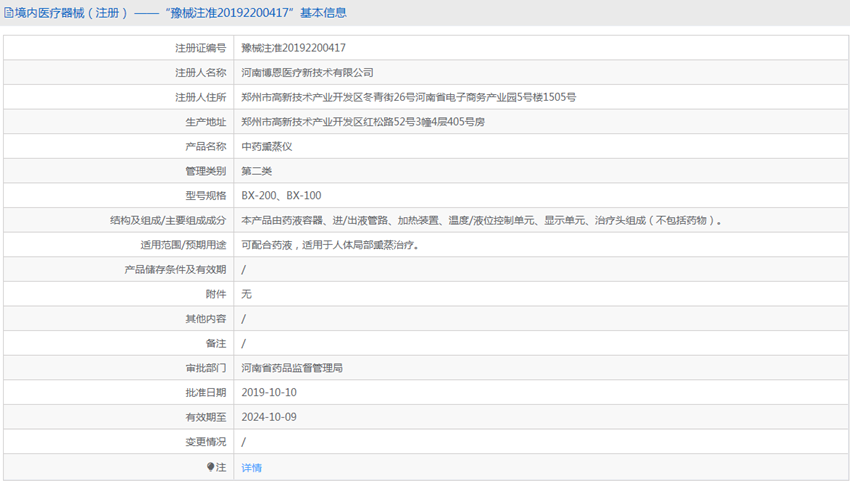The image size is (850, 485).
Task: Click the 型号规格 label
Action: pos(206,196)
